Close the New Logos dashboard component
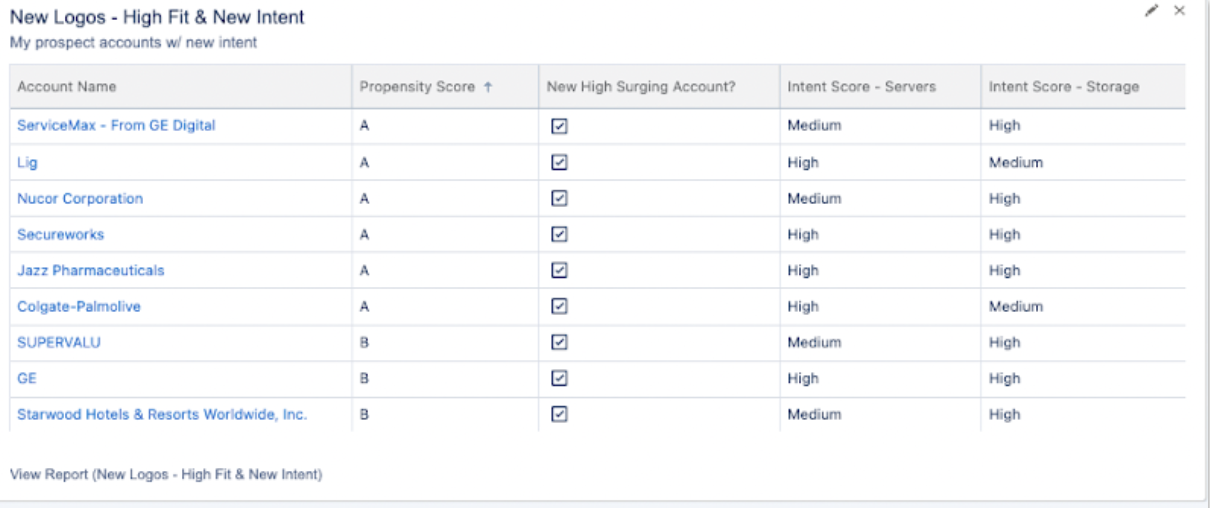This screenshot has width=1210, height=508. tap(1179, 10)
